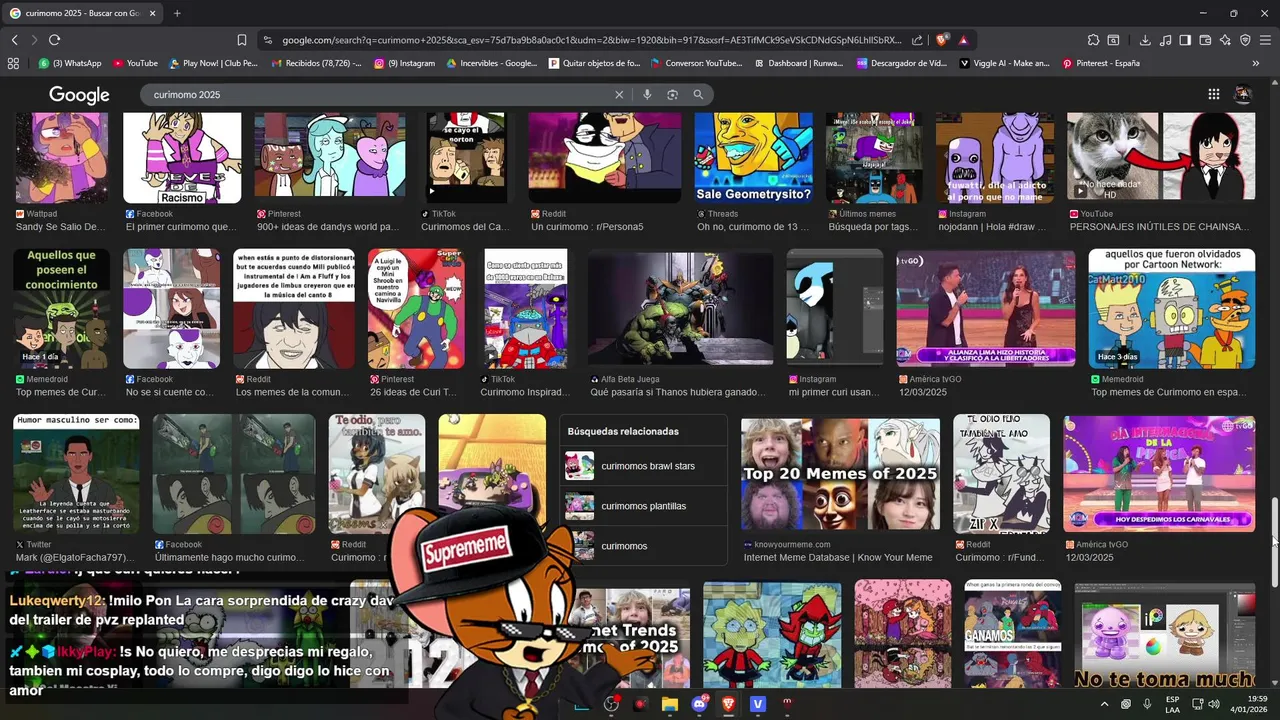Clear the Google search box with X
Screen dimensions: 1280x720
tap(619, 94)
